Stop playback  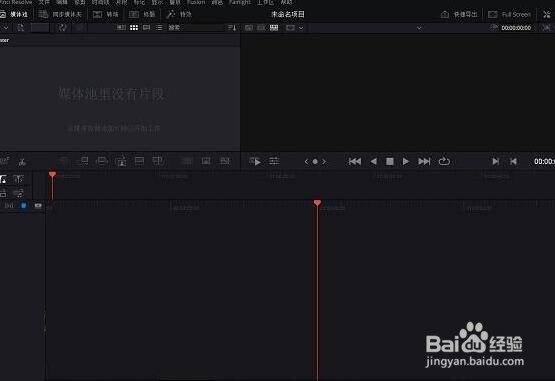coord(390,161)
